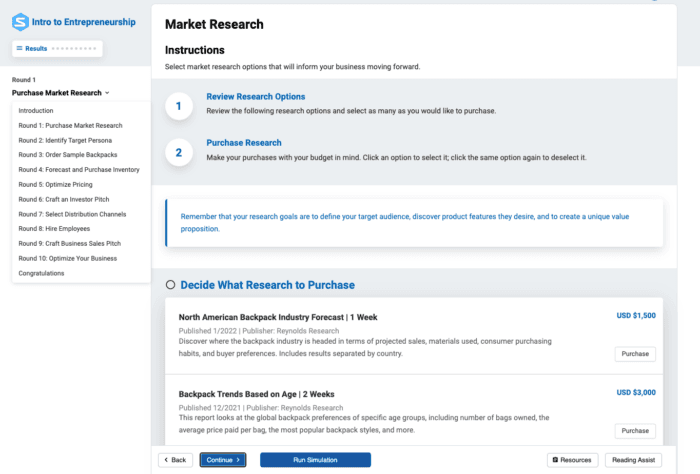Go to Round 10: Optimize Your Business
This screenshot has width=700, height=474.
click(67, 258)
